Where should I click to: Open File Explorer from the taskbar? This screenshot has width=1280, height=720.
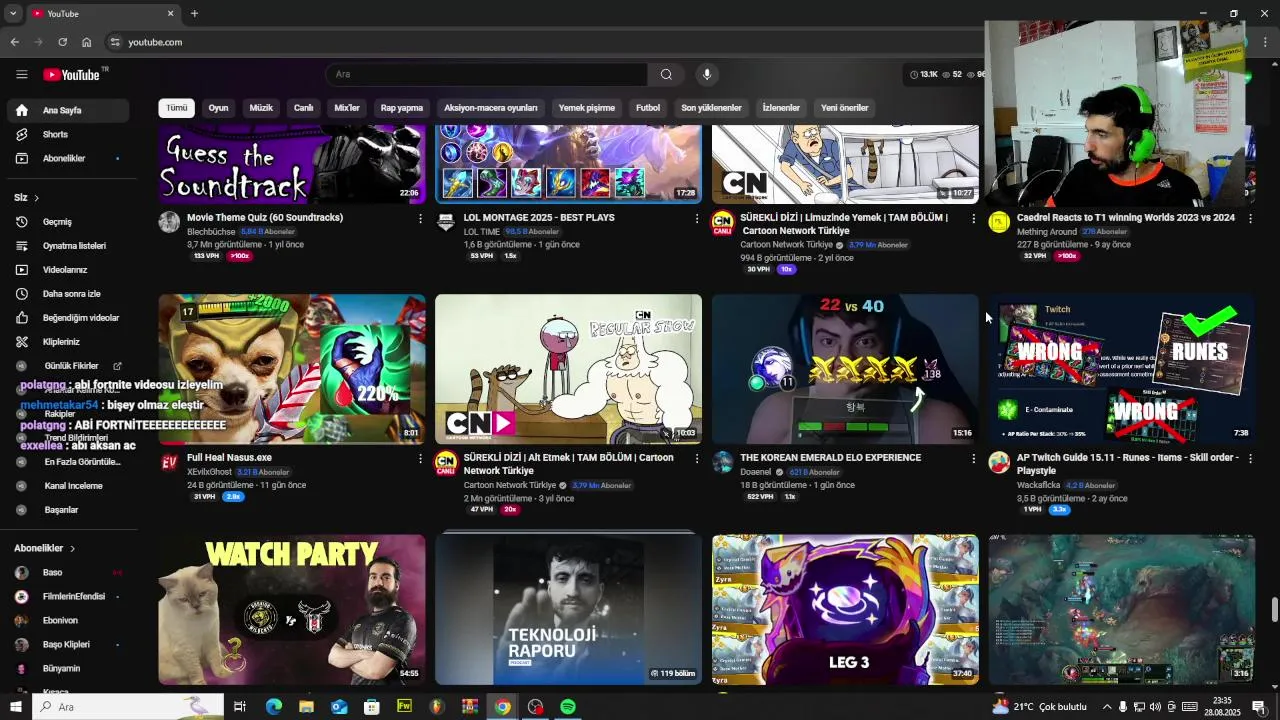point(306,707)
